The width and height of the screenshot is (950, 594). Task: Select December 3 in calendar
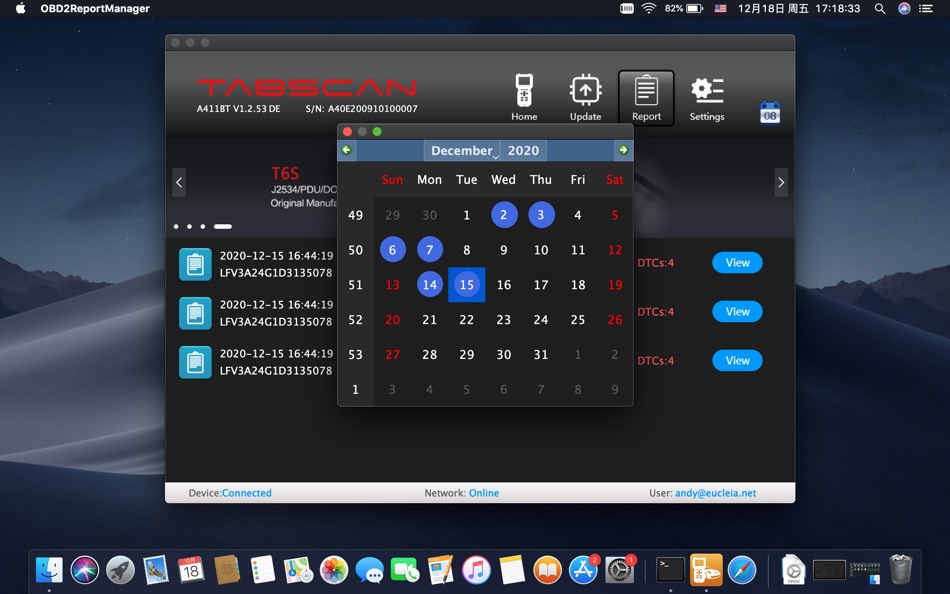coord(541,215)
